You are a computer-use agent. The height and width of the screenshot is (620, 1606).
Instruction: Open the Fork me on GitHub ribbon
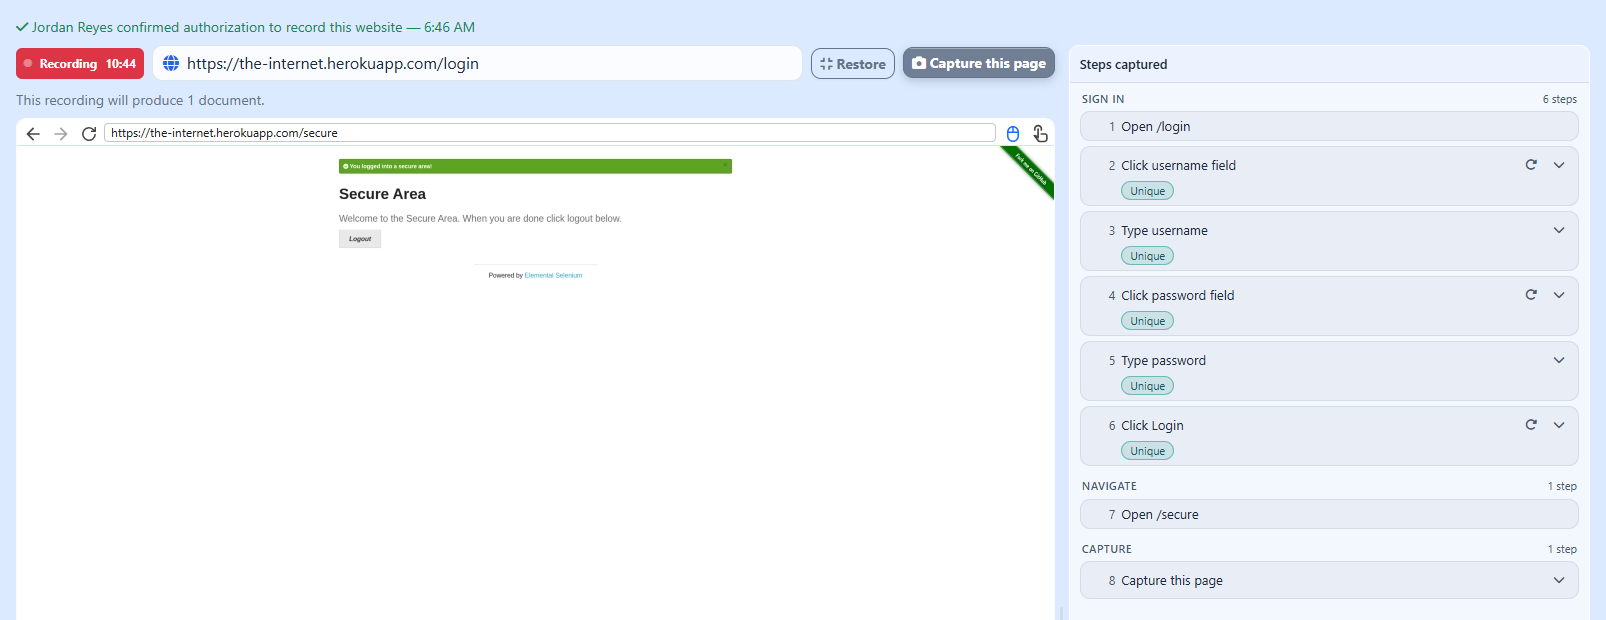1030,170
